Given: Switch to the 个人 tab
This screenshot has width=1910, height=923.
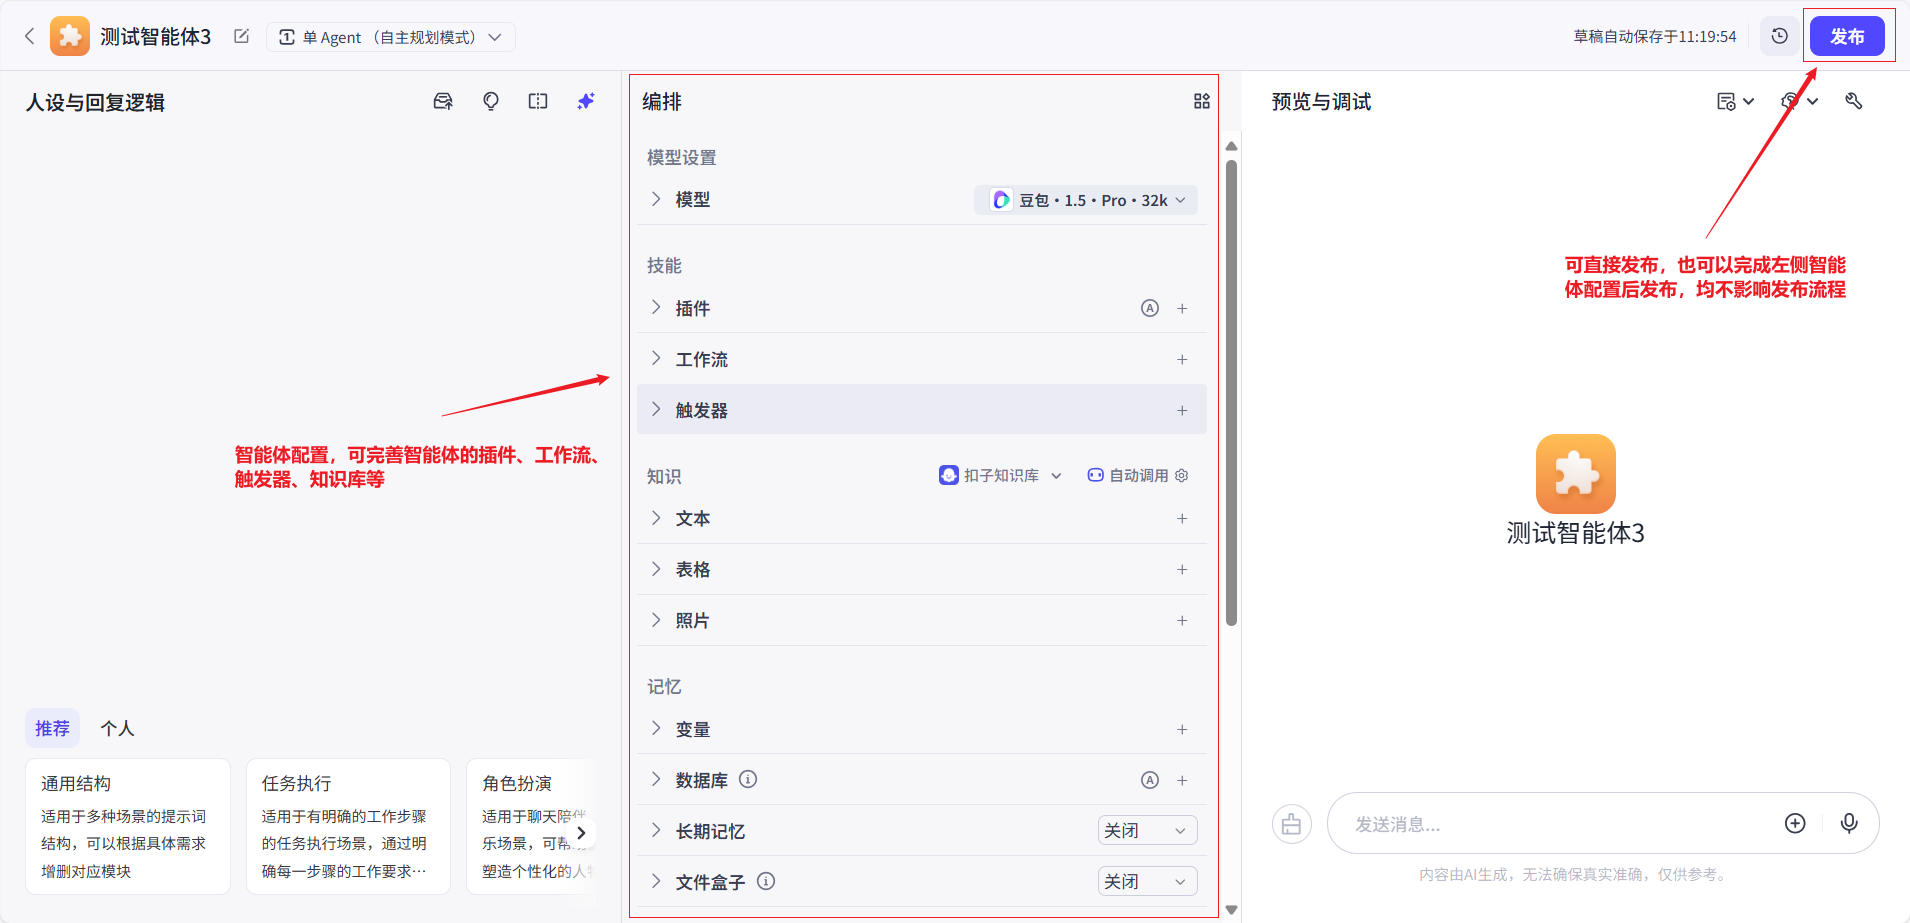Looking at the screenshot, I should point(117,729).
